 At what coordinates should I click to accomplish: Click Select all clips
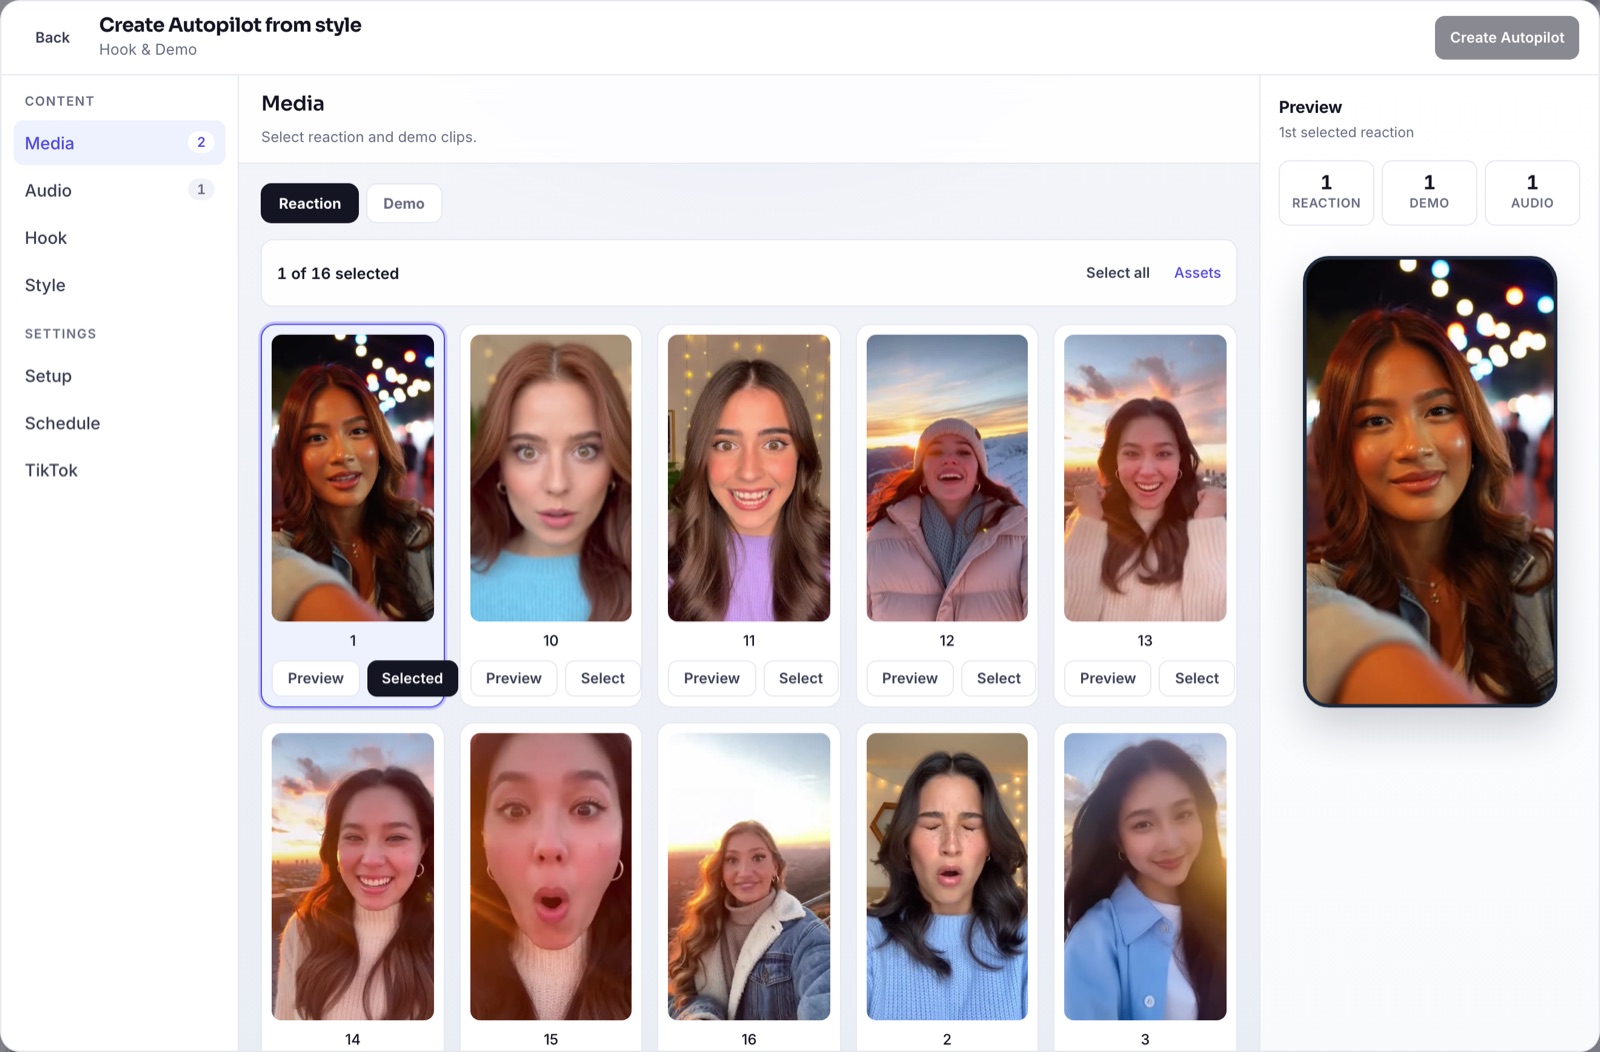1118,273
